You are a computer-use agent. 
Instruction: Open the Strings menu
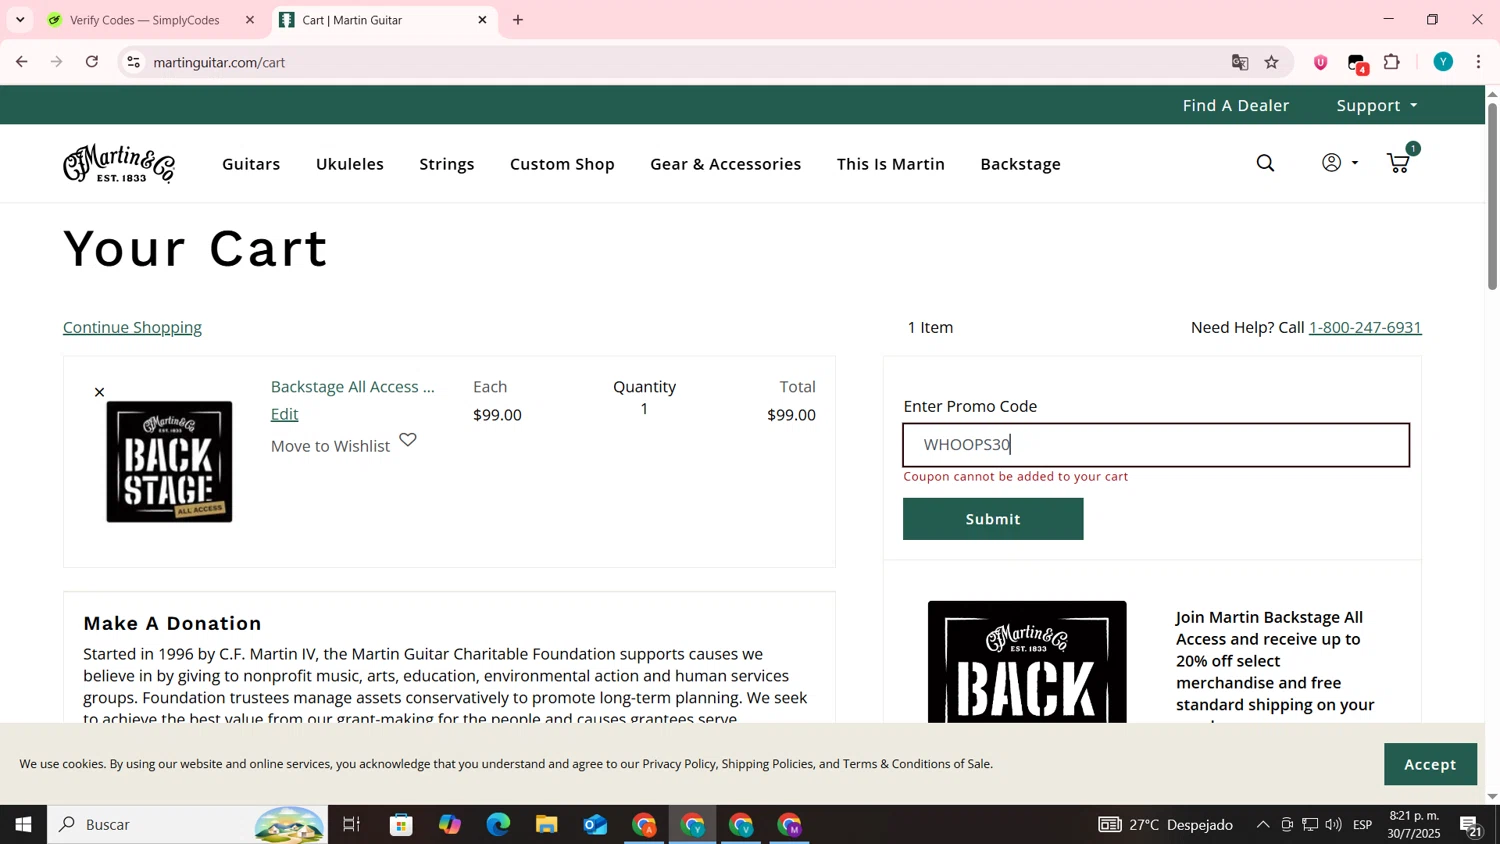[x=447, y=164]
